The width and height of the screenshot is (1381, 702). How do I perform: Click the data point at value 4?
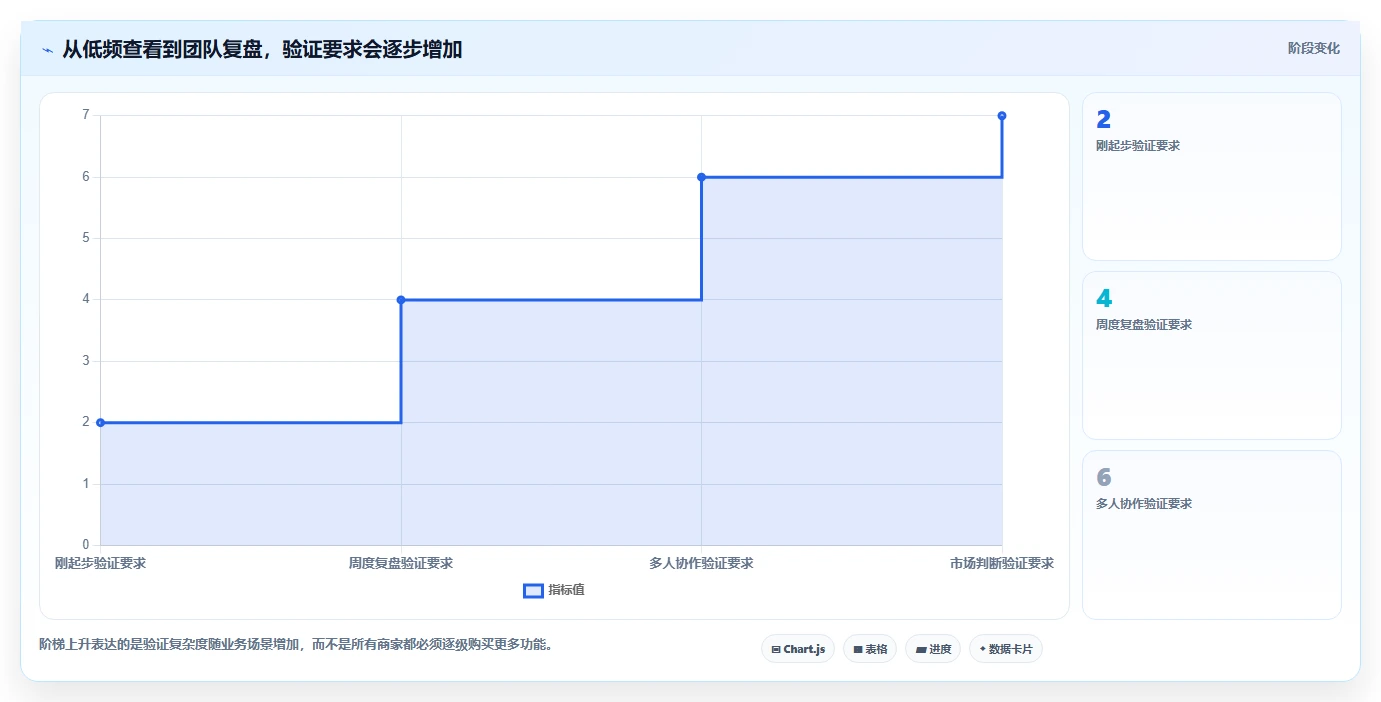click(401, 300)
